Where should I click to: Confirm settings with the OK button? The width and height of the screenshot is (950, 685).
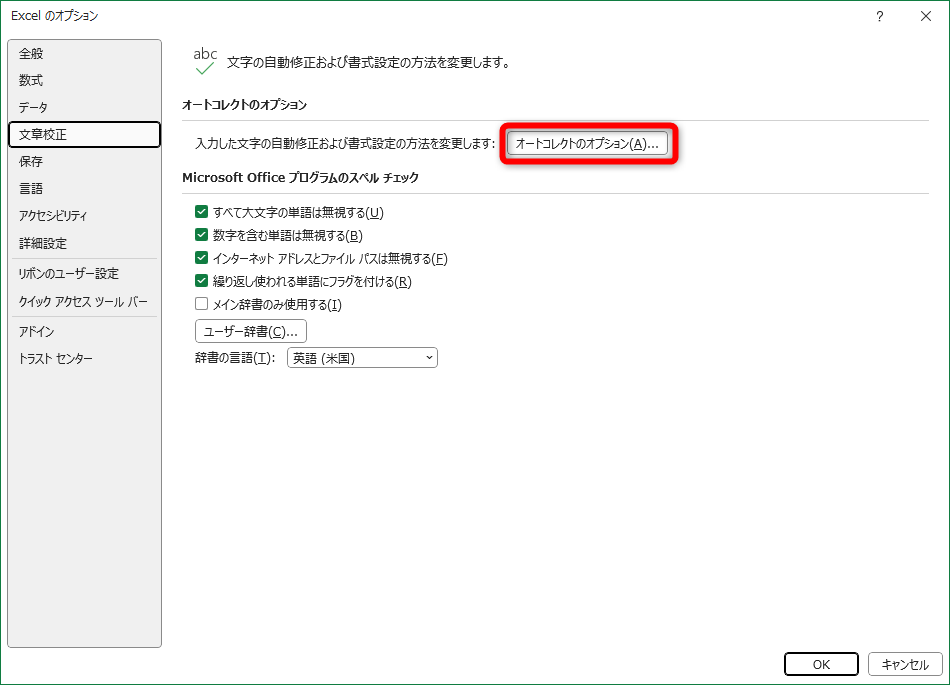(x=821, y=664)
